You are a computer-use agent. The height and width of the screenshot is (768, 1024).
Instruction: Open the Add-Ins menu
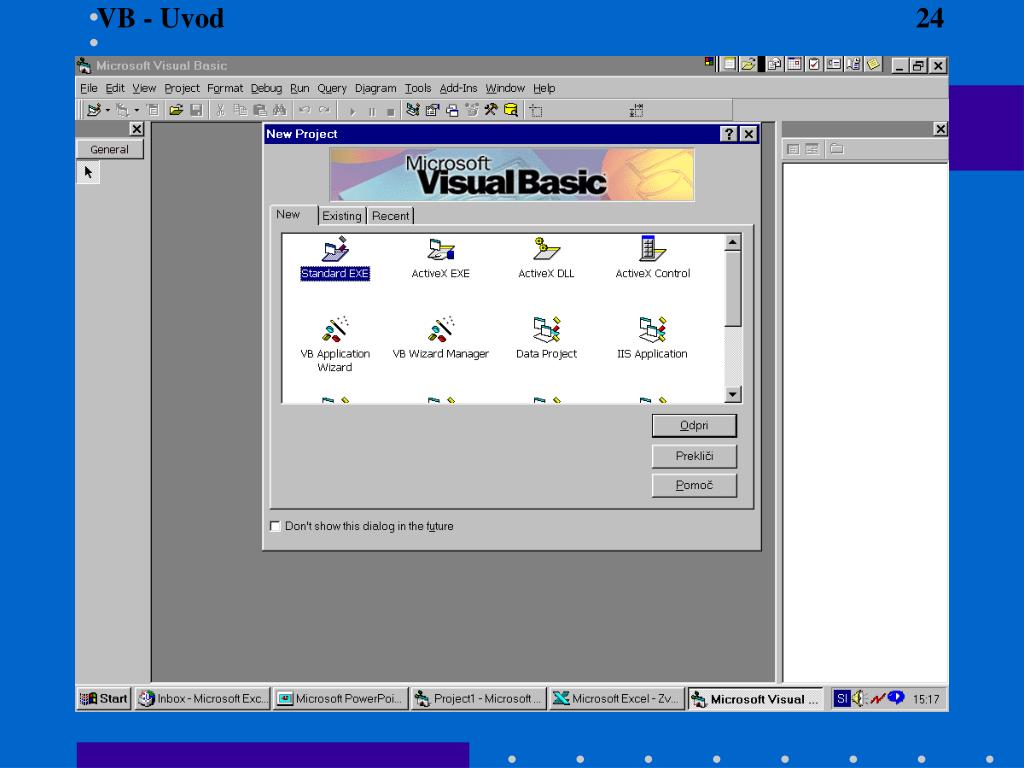click(458, 88)
